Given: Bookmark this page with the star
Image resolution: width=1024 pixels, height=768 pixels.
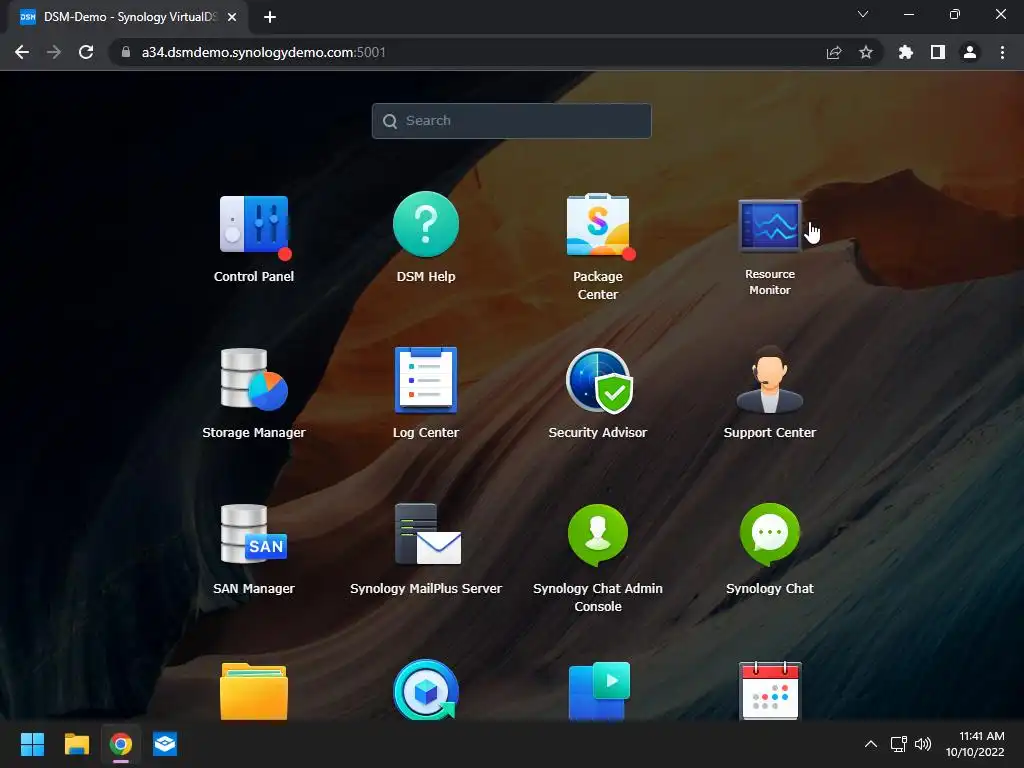Looking at the screenshot, I should coord(866,52).
